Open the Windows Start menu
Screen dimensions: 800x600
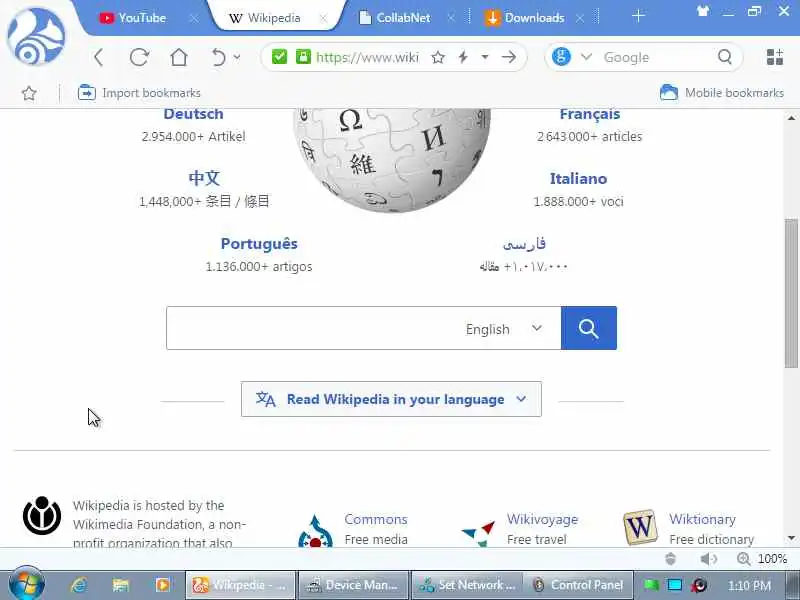[x=26, y=585]
